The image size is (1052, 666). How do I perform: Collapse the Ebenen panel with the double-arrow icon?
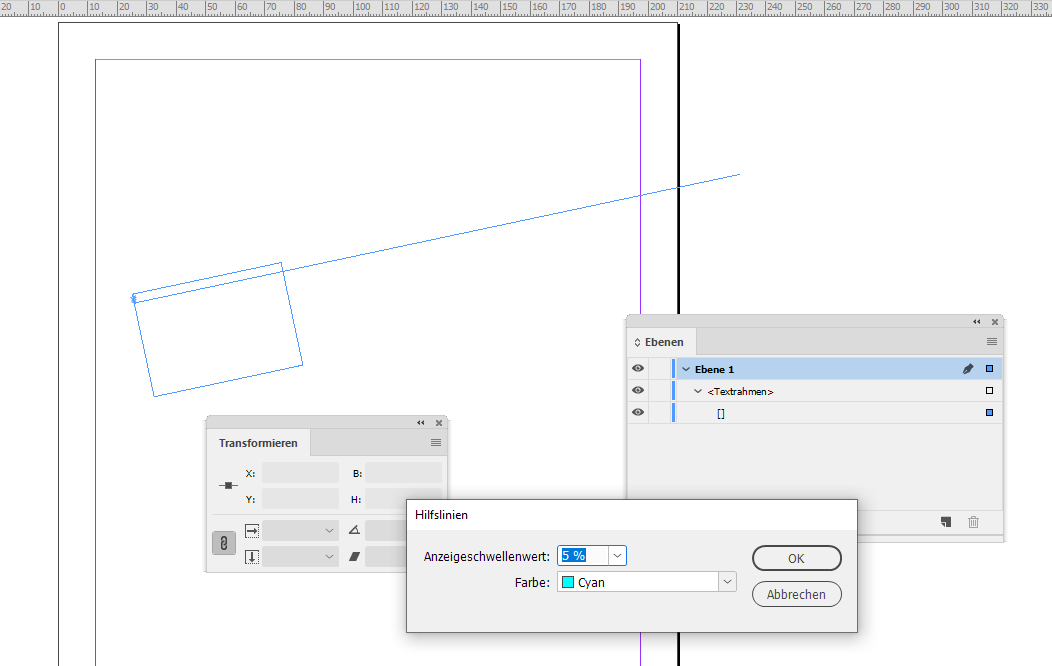976,321
